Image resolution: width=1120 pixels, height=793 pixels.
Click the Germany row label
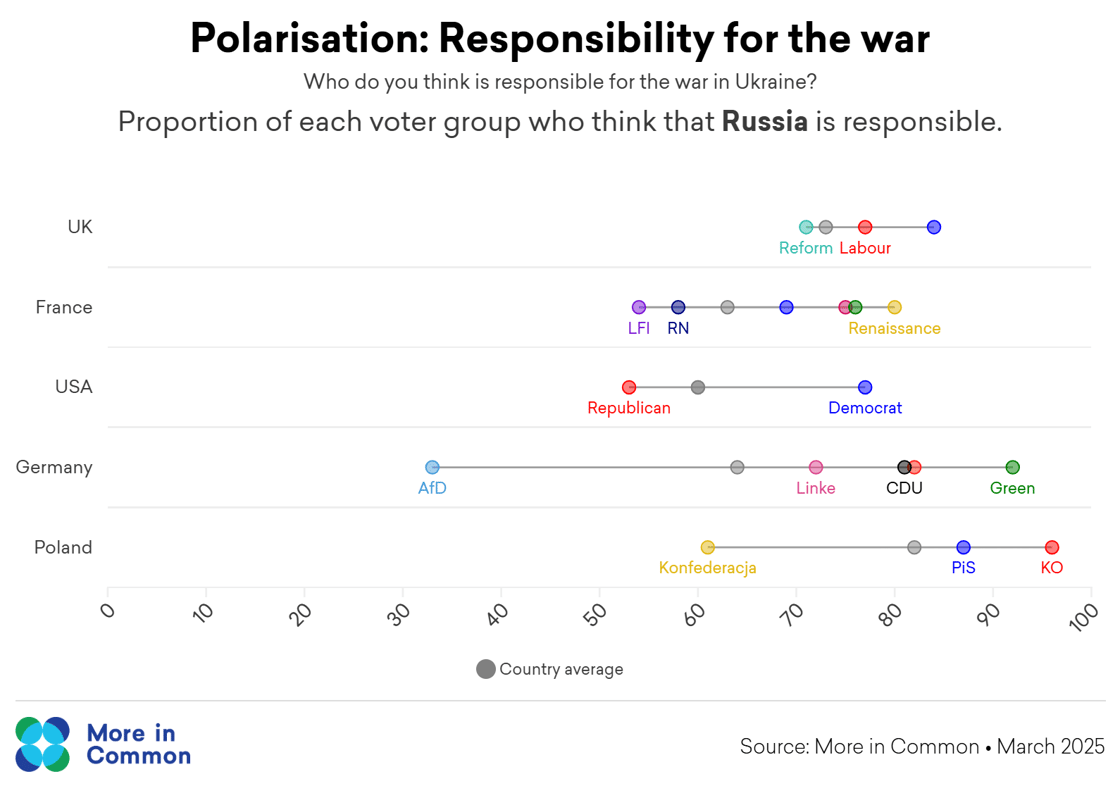[x=54, y=467]
